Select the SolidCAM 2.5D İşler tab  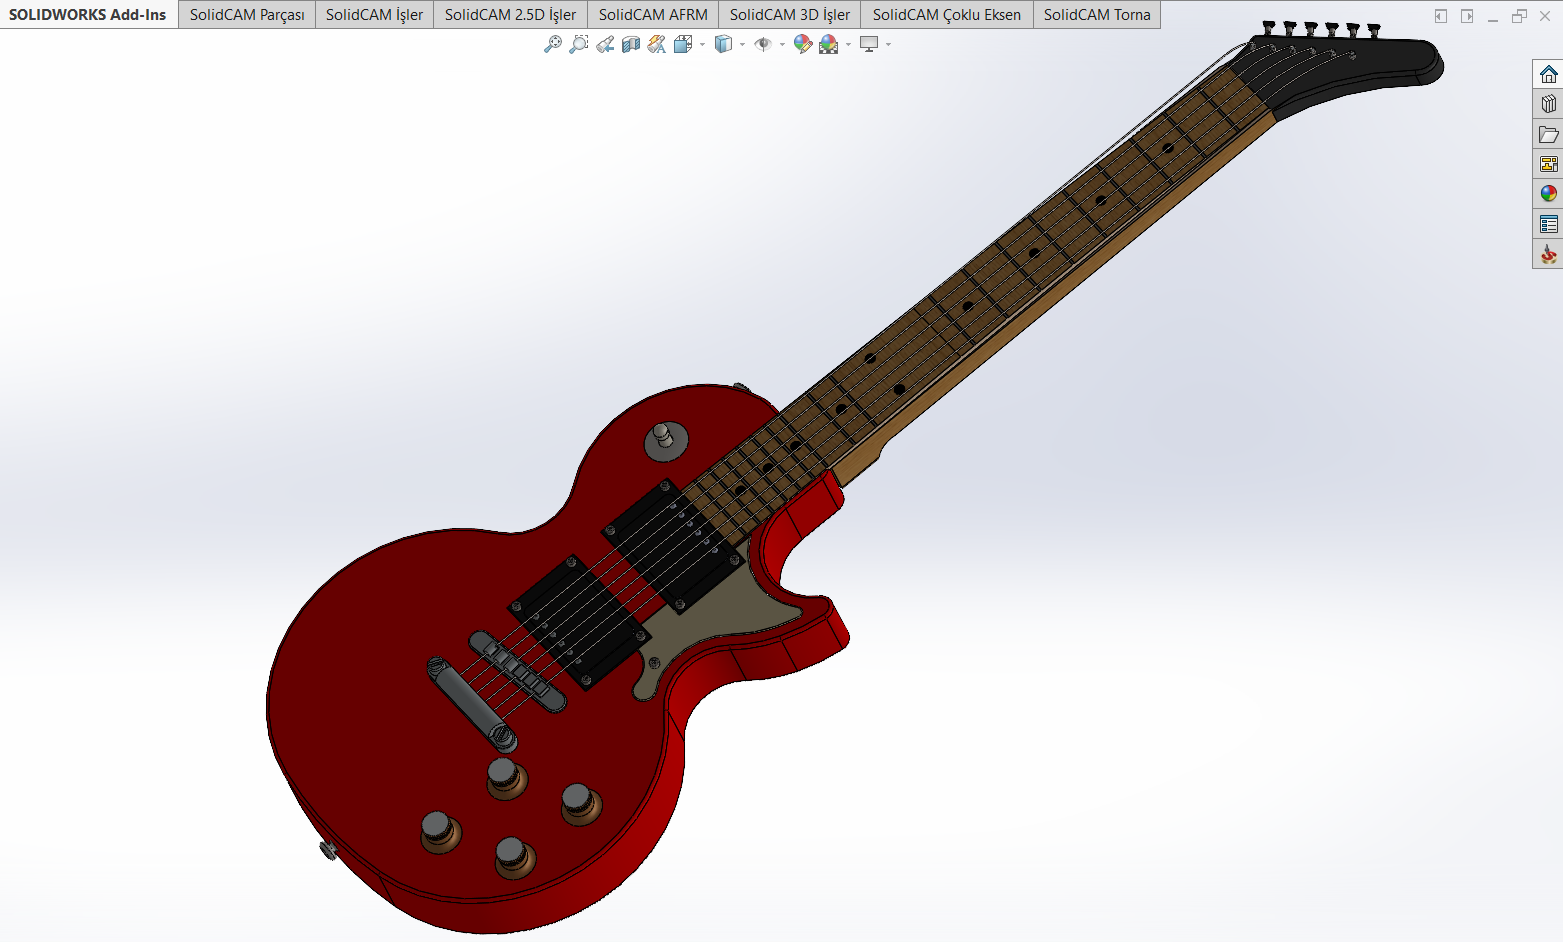click(x=510, y=14)
